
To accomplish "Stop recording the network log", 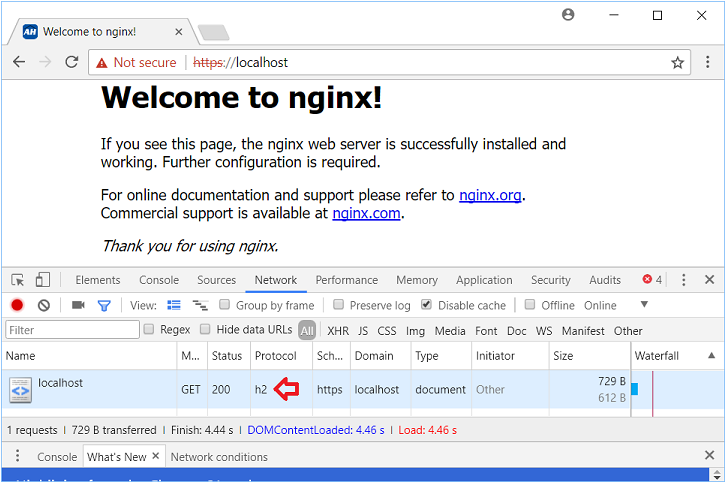I will (x=17, y=305).
